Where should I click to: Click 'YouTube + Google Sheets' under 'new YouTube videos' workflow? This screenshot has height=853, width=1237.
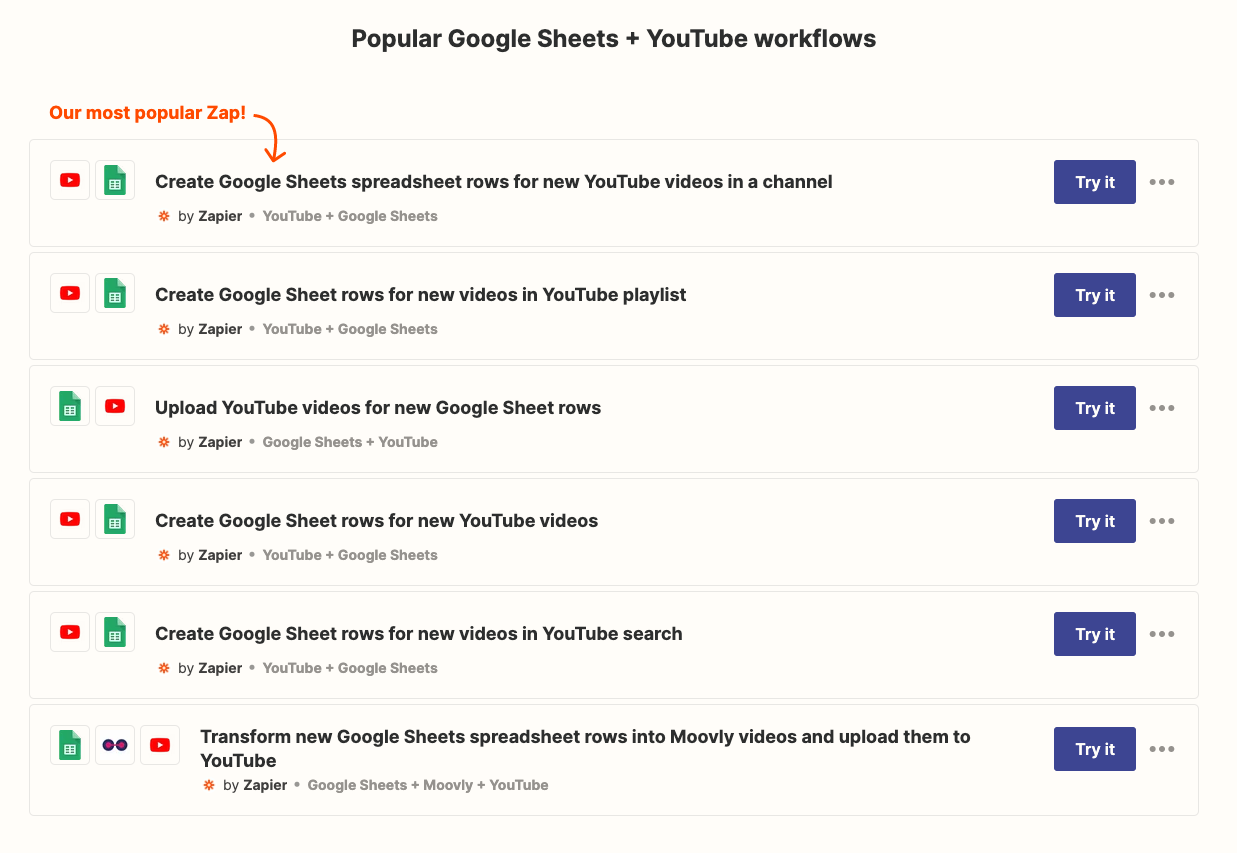pos(350,555)
